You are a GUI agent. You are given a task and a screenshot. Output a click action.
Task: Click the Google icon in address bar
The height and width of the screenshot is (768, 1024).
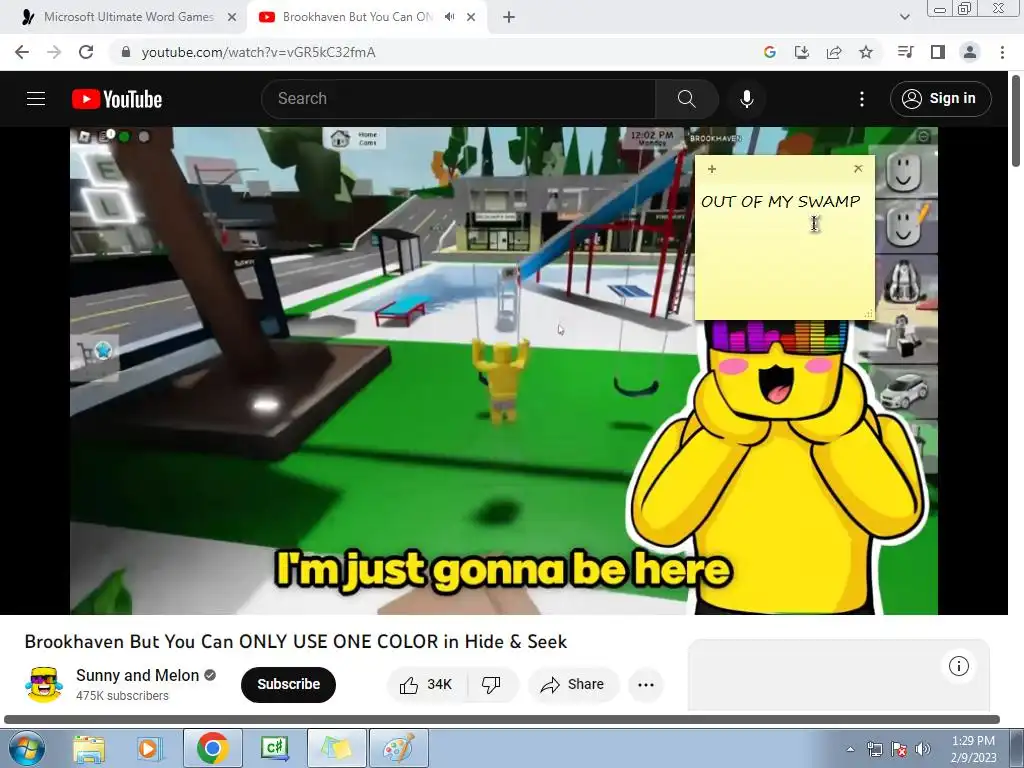[x=769, y=52]
